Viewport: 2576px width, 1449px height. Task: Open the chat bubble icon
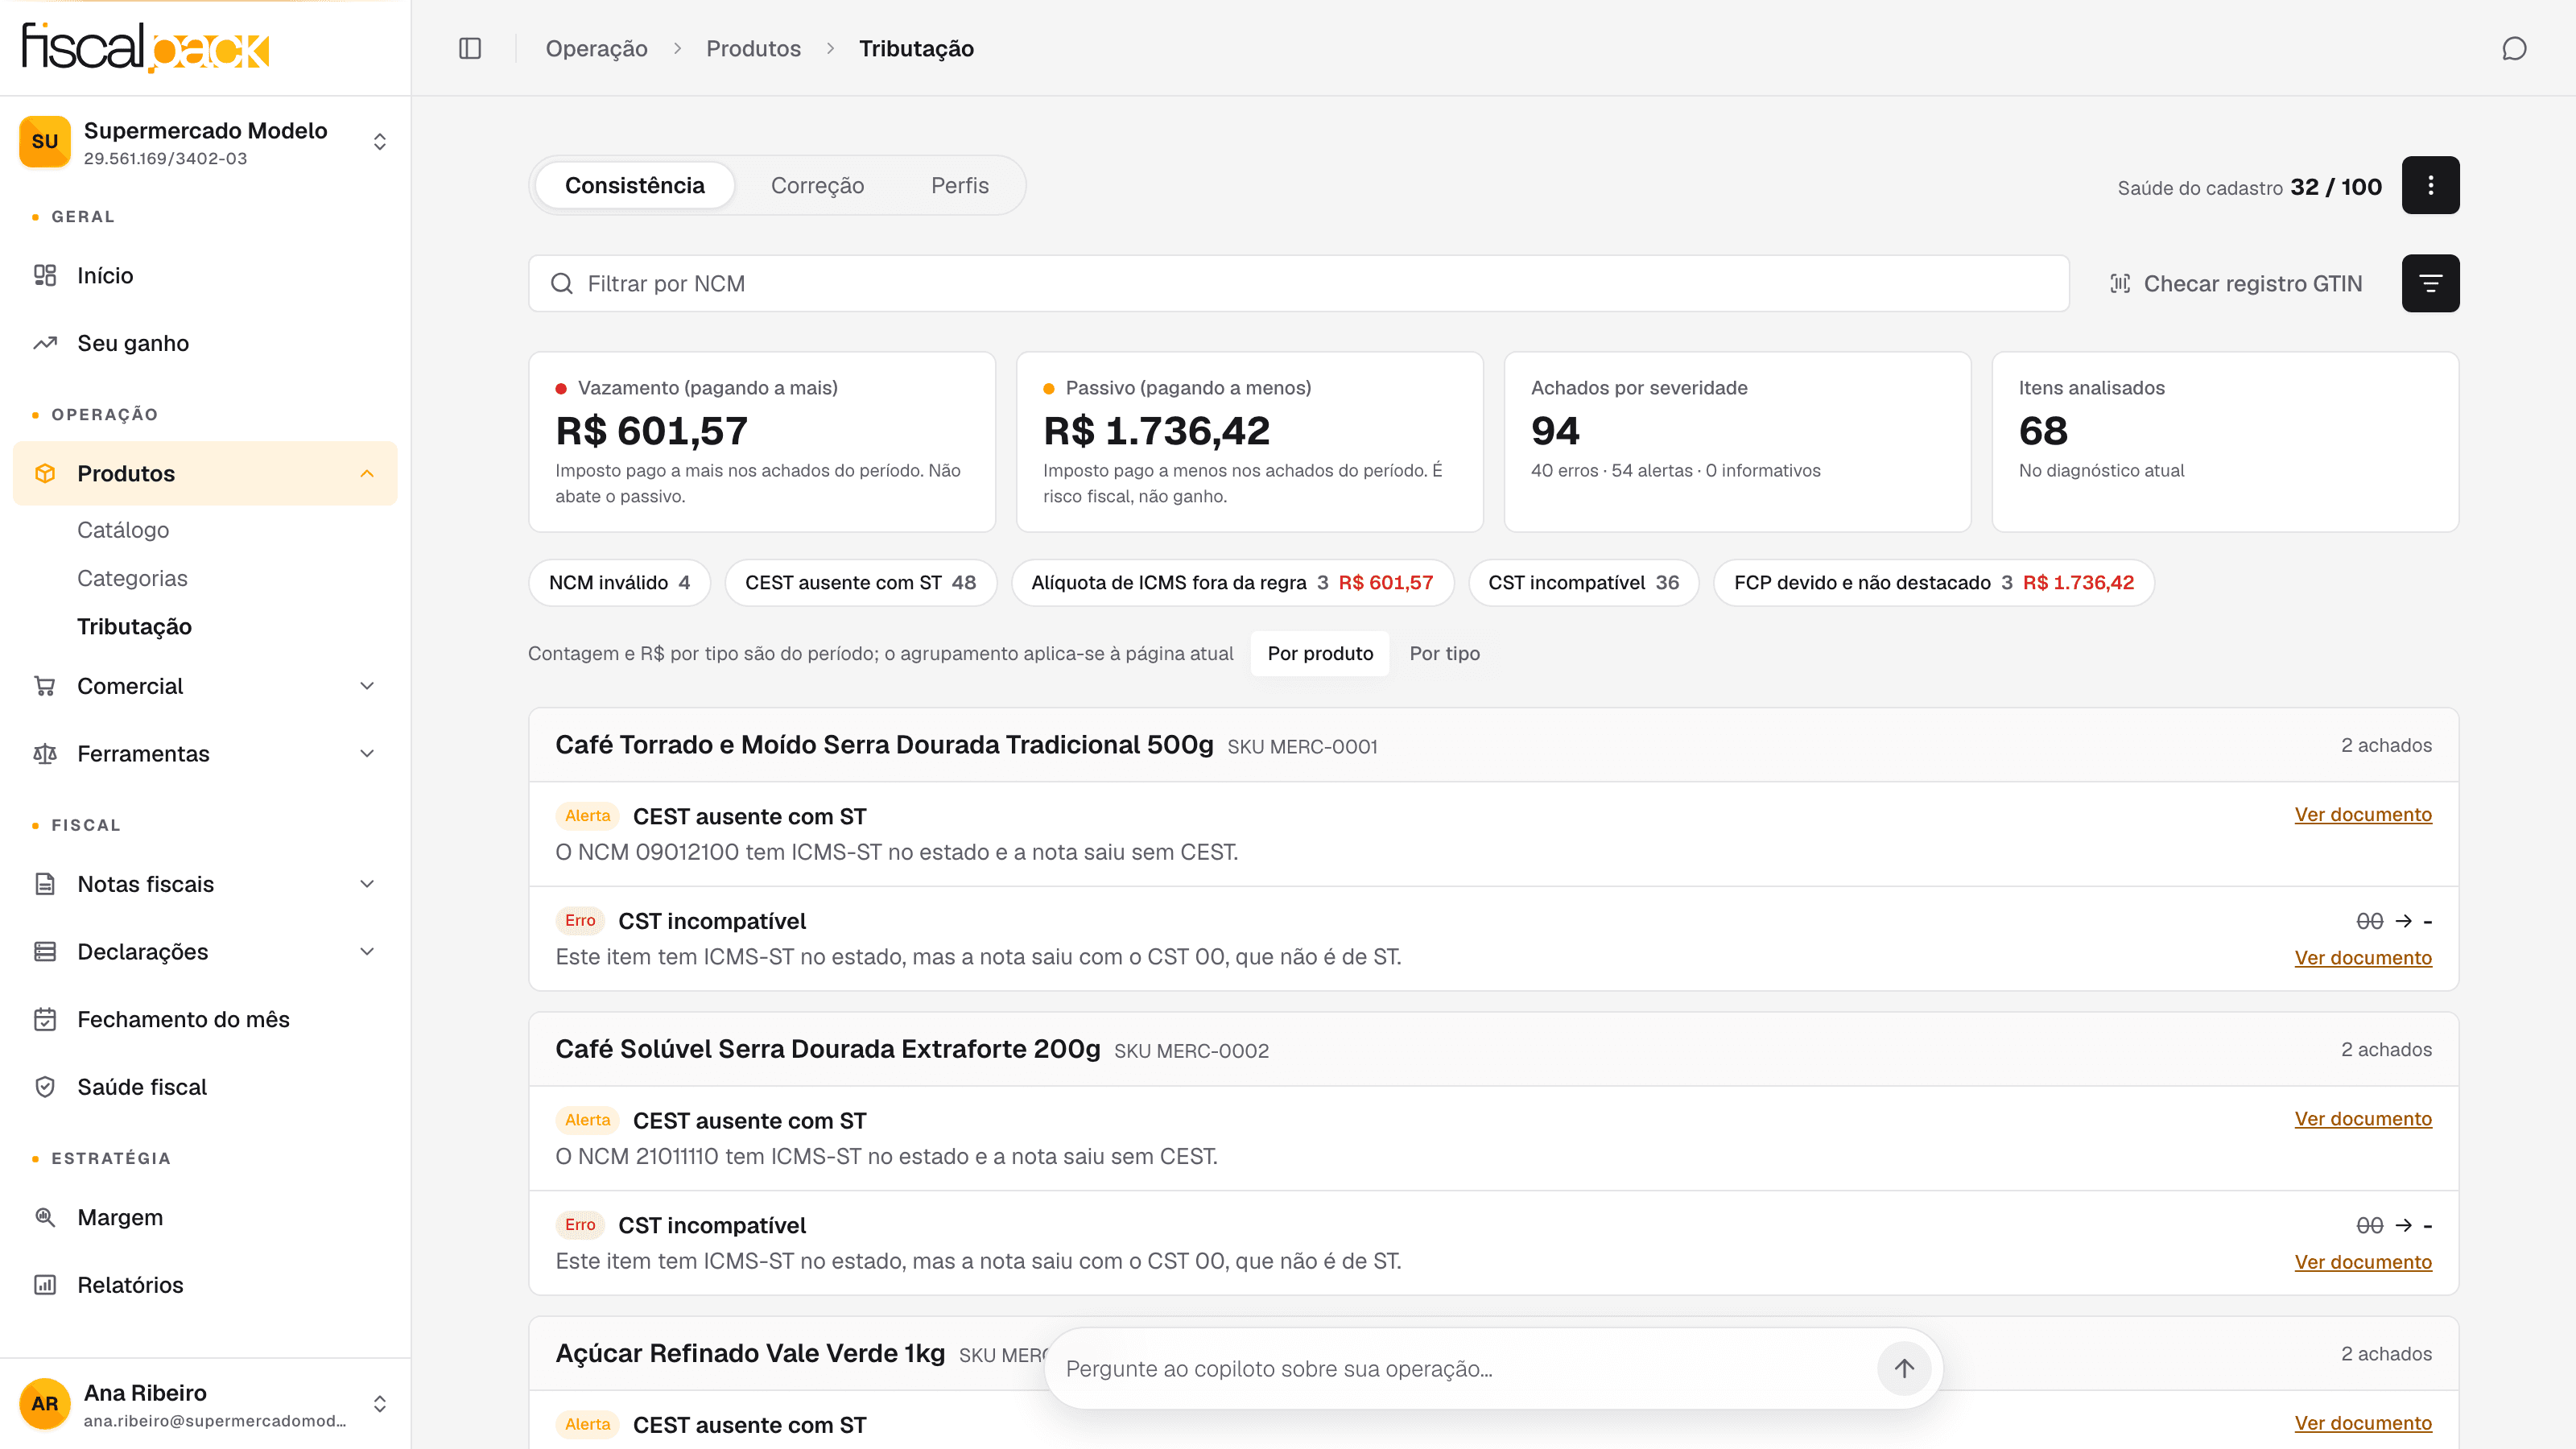[x=2514, y=48]
